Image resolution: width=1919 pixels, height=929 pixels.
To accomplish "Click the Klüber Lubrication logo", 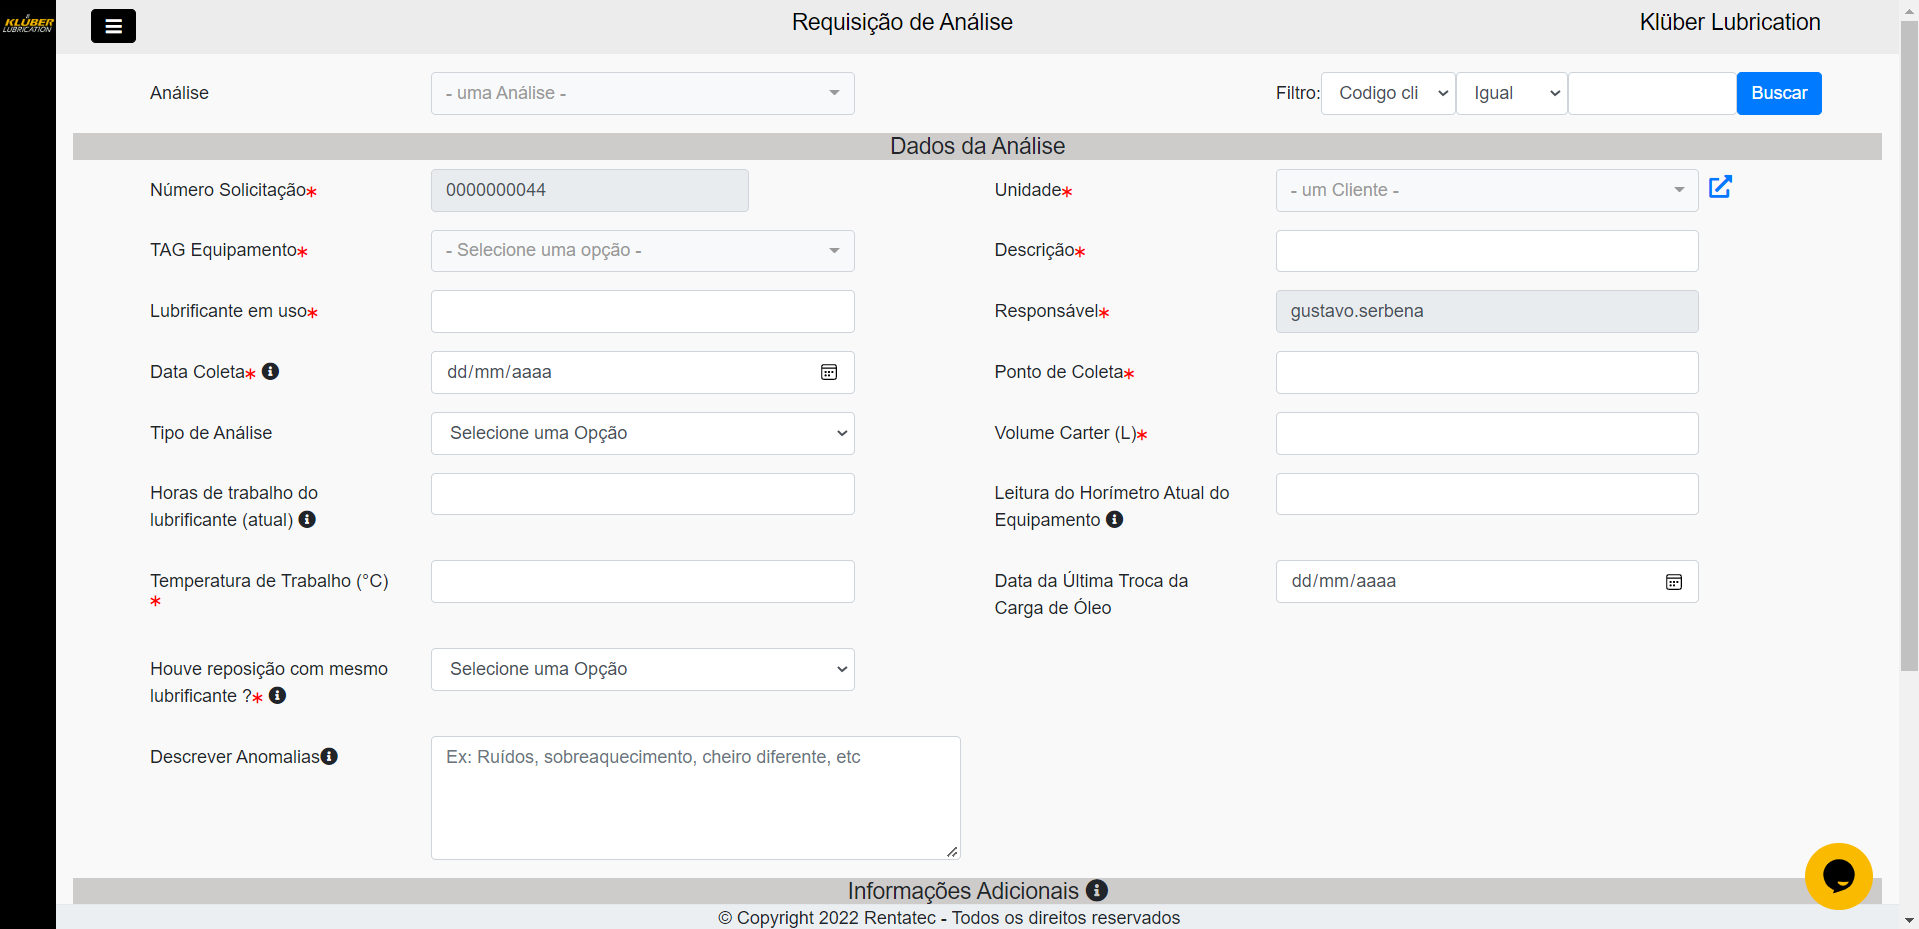I will (x=28, y=23).
